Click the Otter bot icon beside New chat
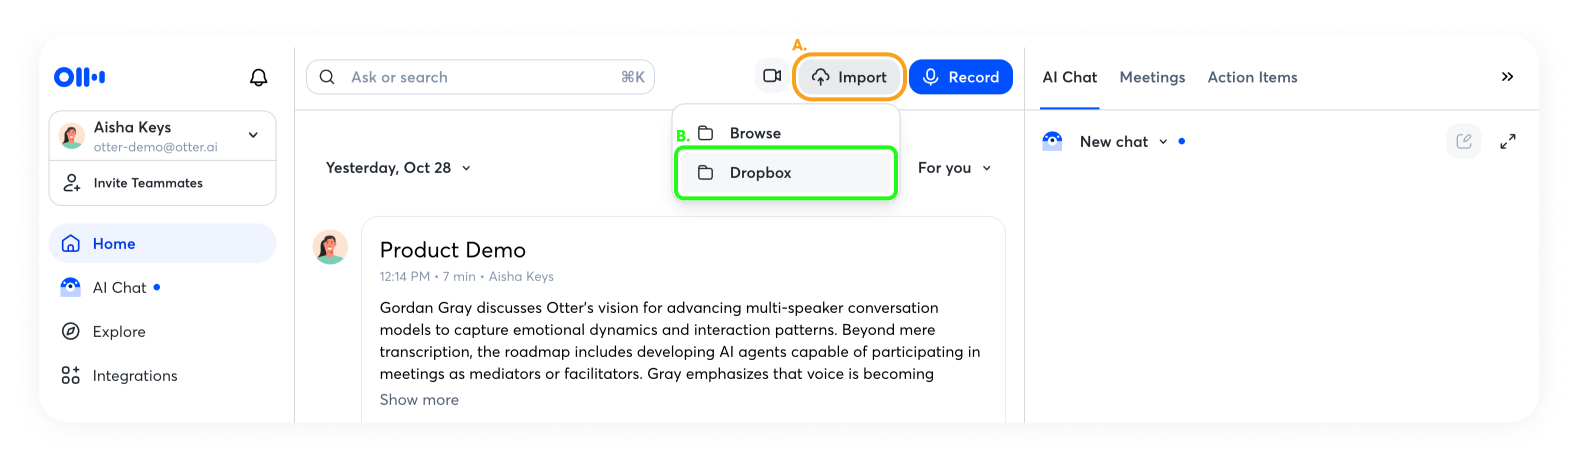 (x=1052, y=141)
